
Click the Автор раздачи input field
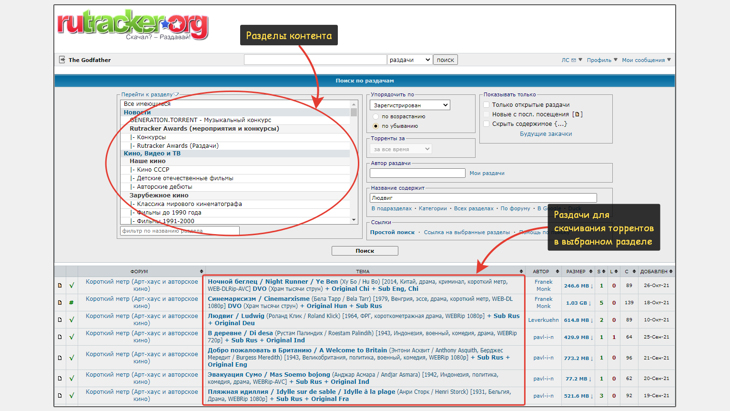(418, 173)
